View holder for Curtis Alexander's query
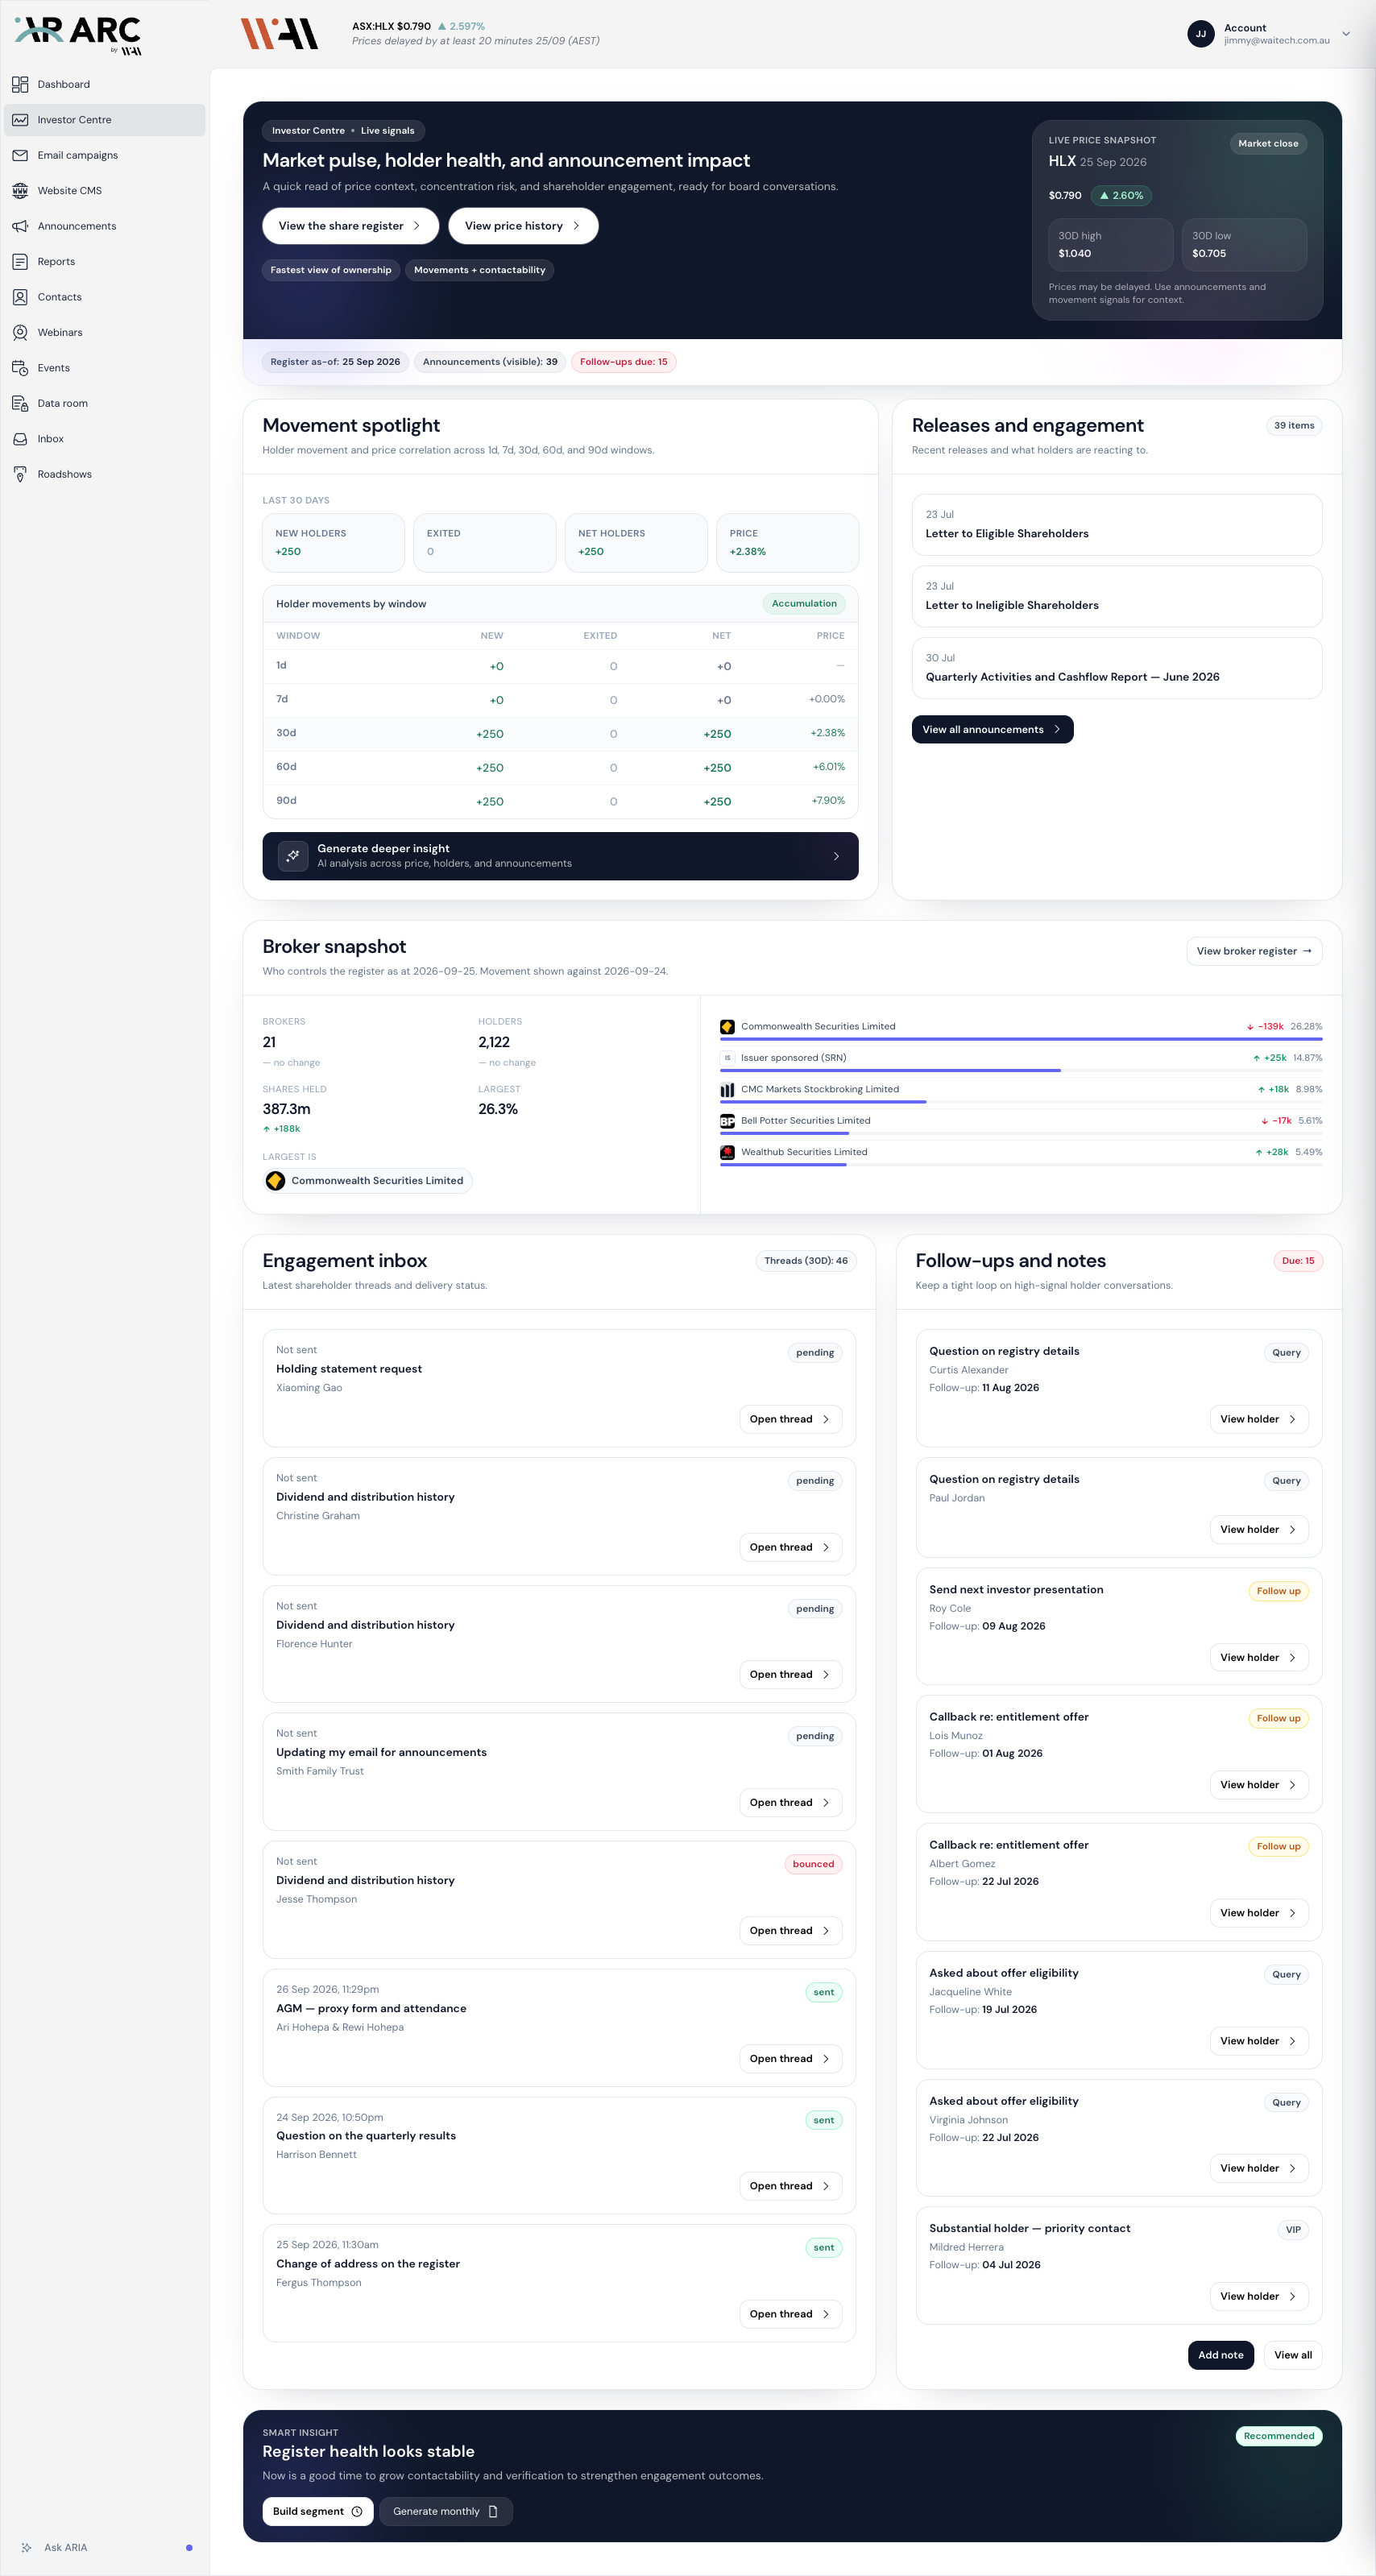The height and width of the screenshot is (2576, 1376). 1258,1419
